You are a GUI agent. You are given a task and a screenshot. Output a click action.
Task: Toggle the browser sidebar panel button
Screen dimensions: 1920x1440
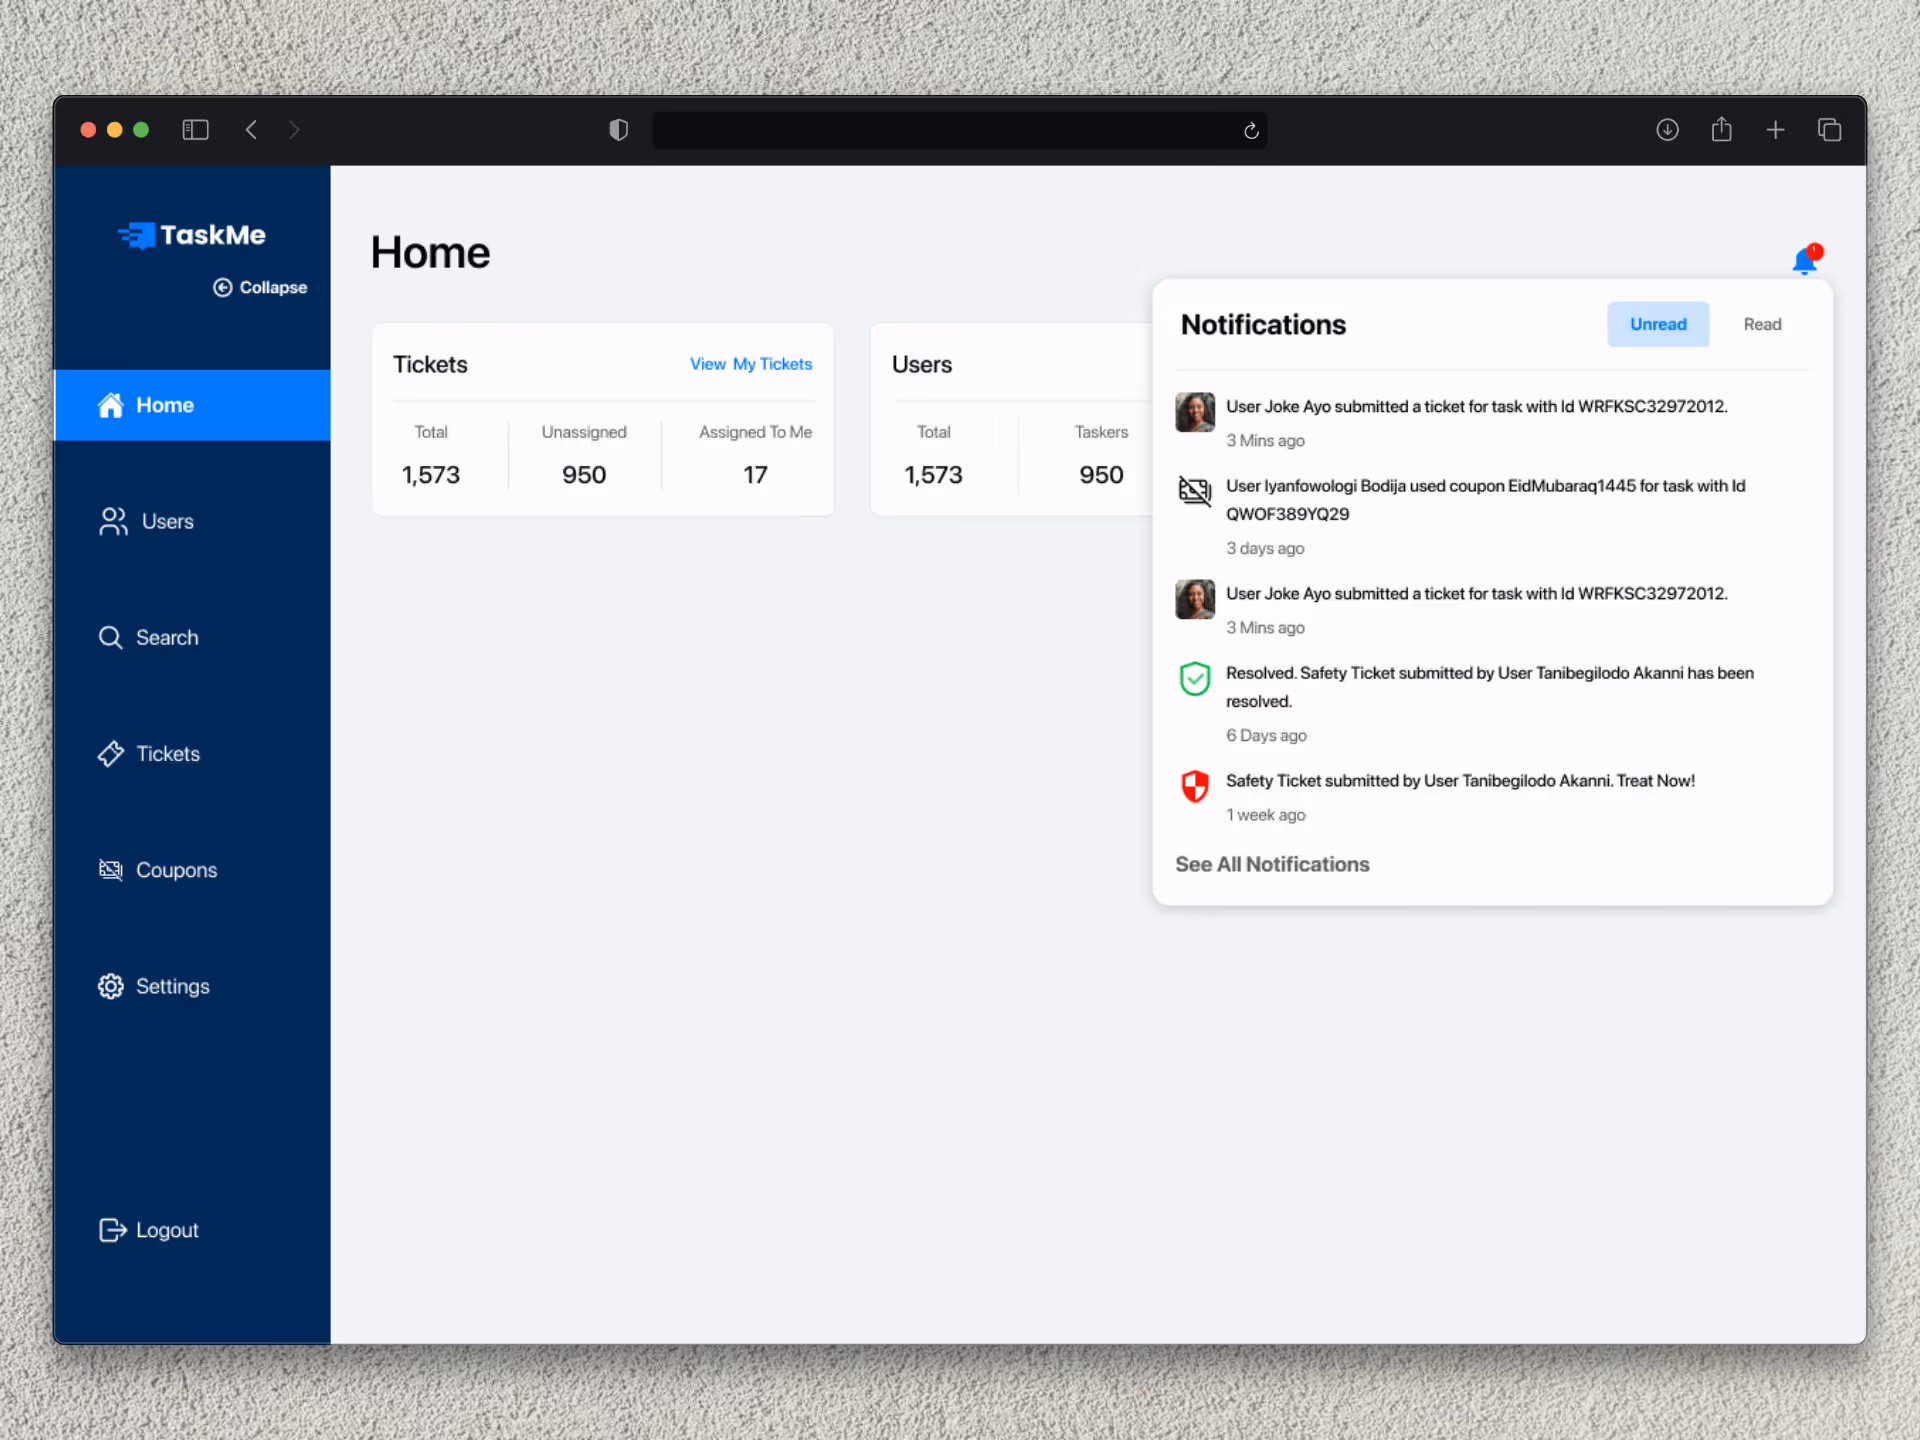[195, 130]
